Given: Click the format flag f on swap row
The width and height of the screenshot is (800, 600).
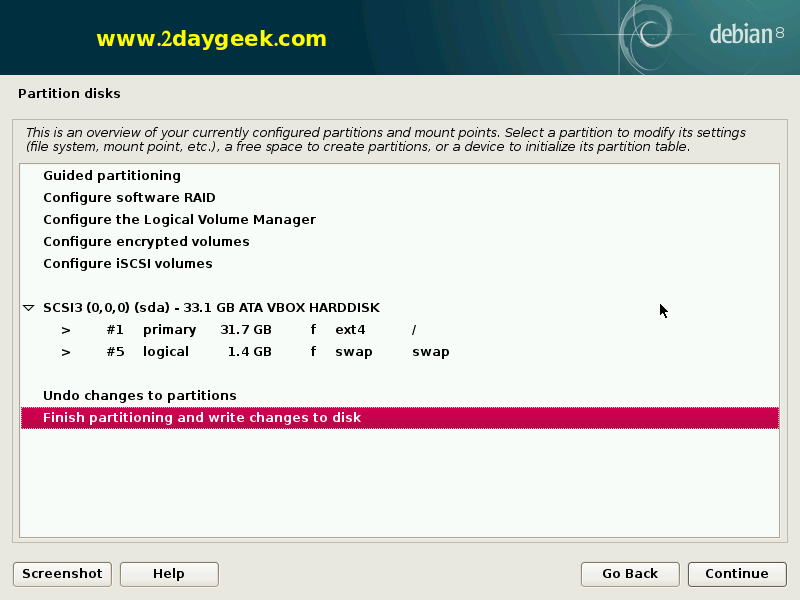Looking at the screenshot, I should click(313, 352).
